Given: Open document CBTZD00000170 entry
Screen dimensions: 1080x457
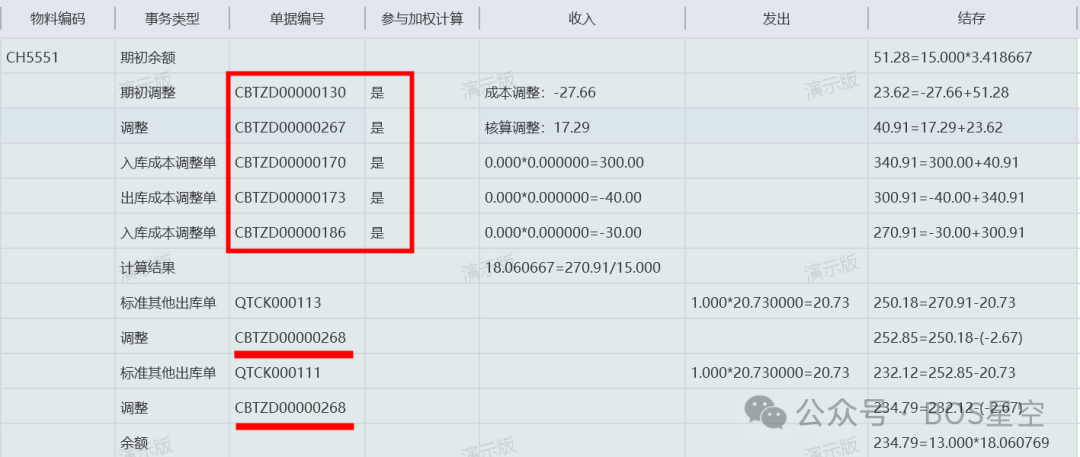Looking at the screenshot, I should (290, 163).
